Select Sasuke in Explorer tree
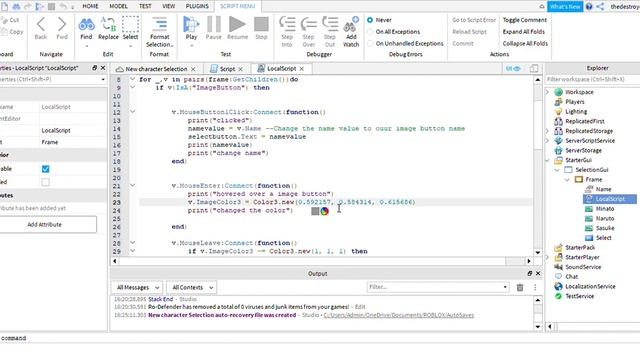640x360 pixels. click(604, 228)
